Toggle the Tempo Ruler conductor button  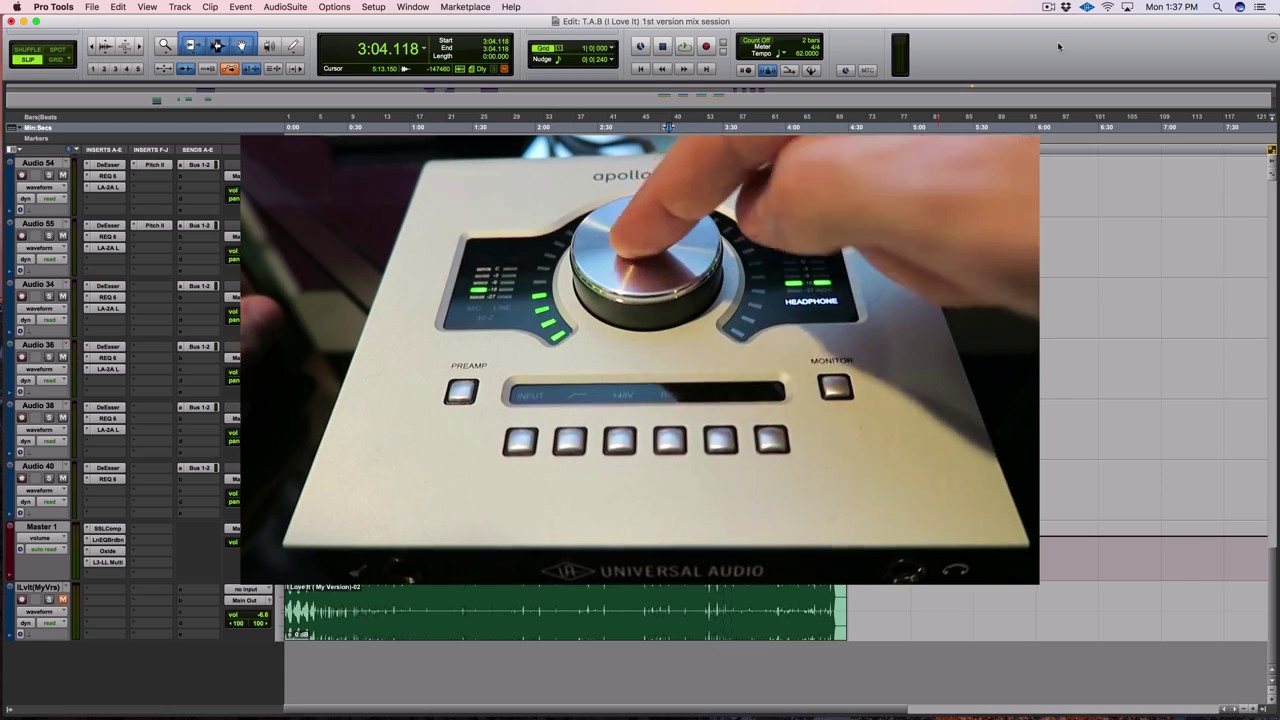coord(811,70)
